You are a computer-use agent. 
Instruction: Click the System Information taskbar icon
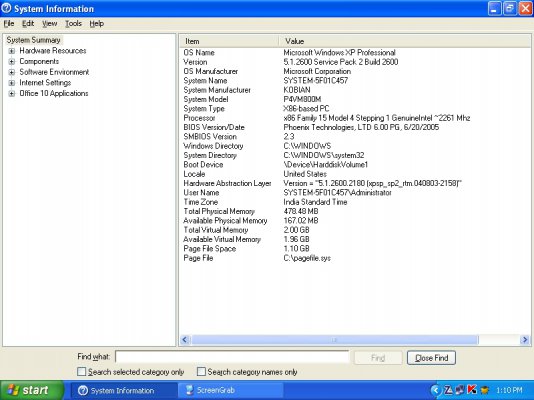pos(83,390)
